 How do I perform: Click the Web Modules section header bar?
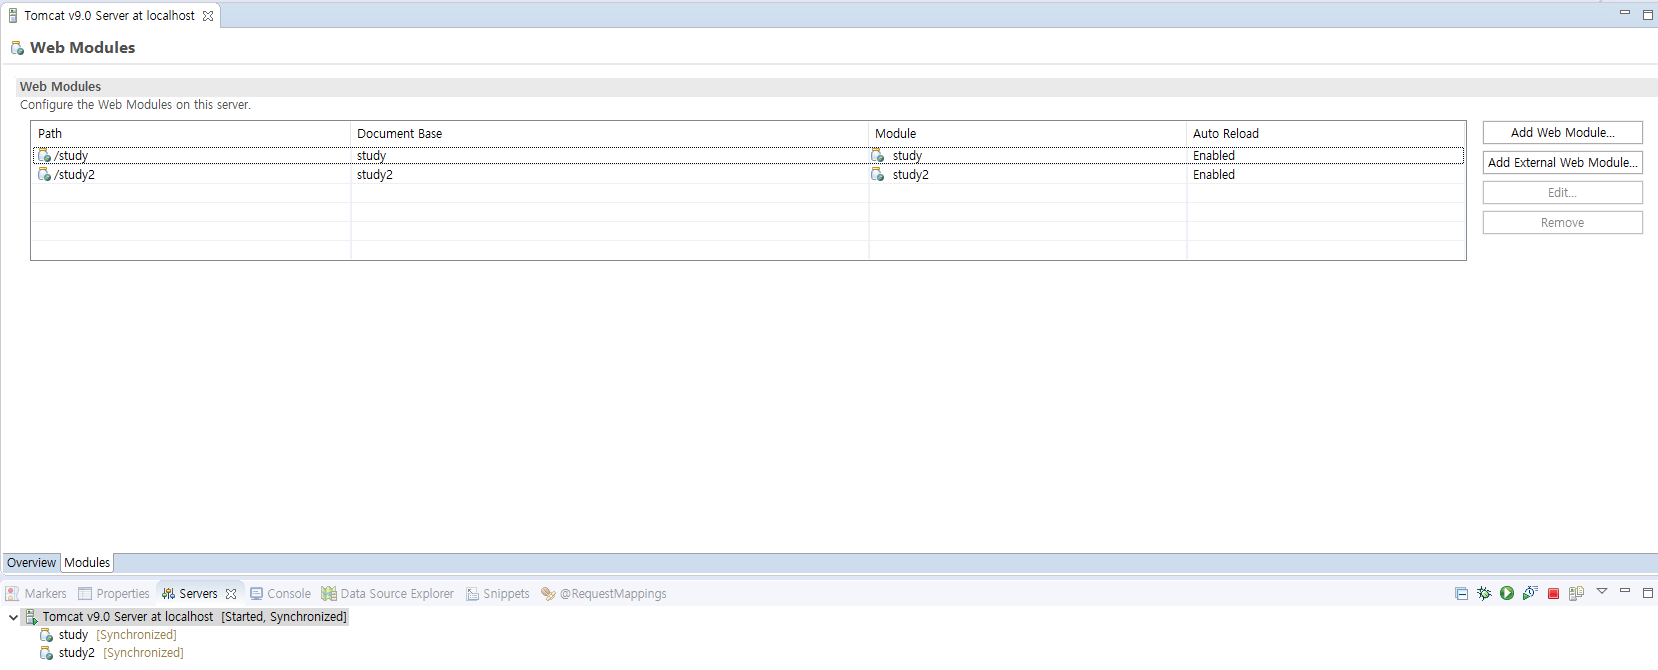click(837, 87)
